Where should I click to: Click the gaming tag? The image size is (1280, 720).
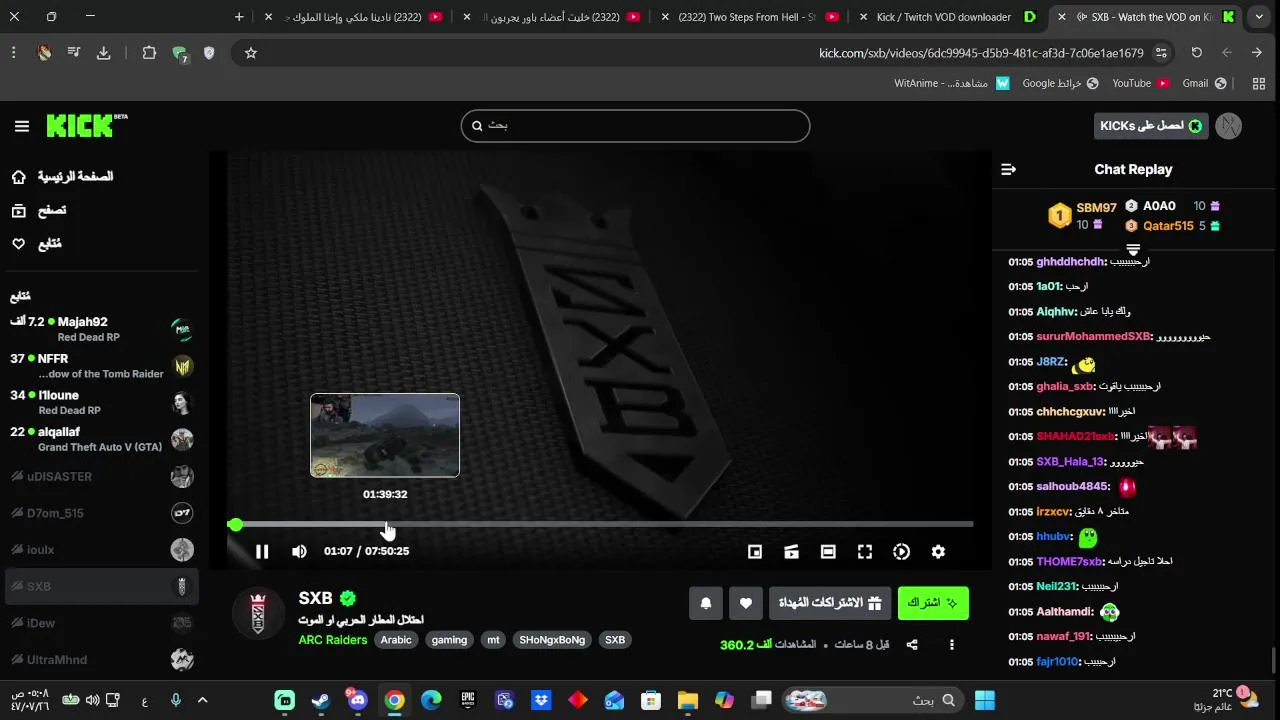point(449,640)
